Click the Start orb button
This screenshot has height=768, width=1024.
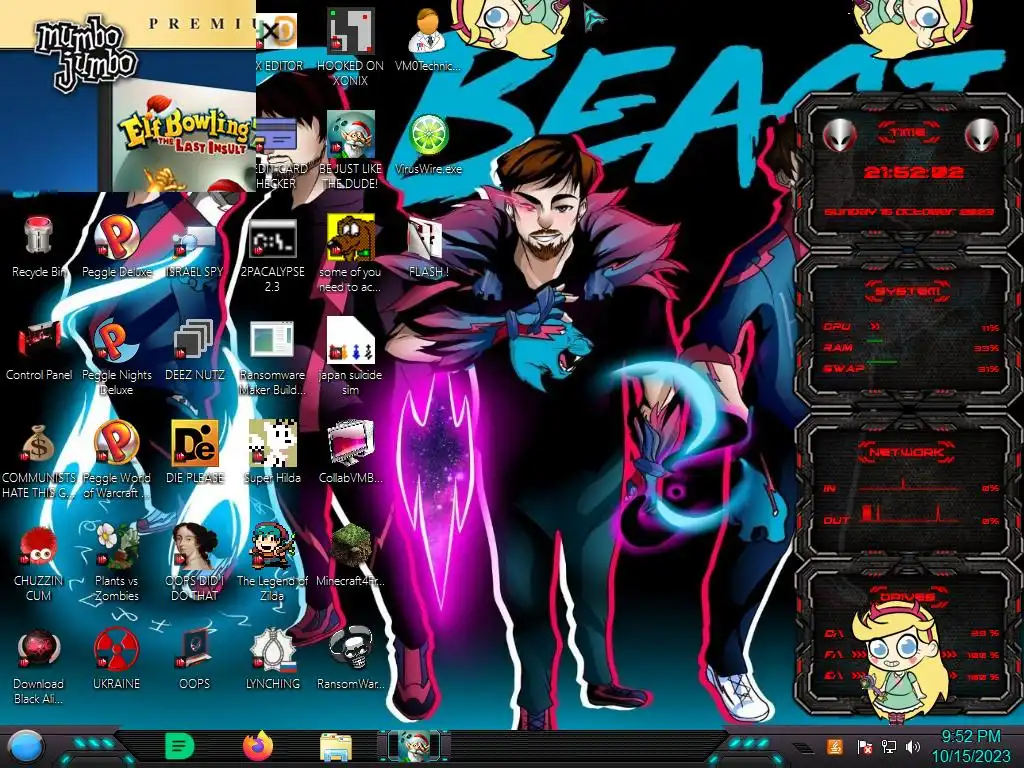(27, 746)
